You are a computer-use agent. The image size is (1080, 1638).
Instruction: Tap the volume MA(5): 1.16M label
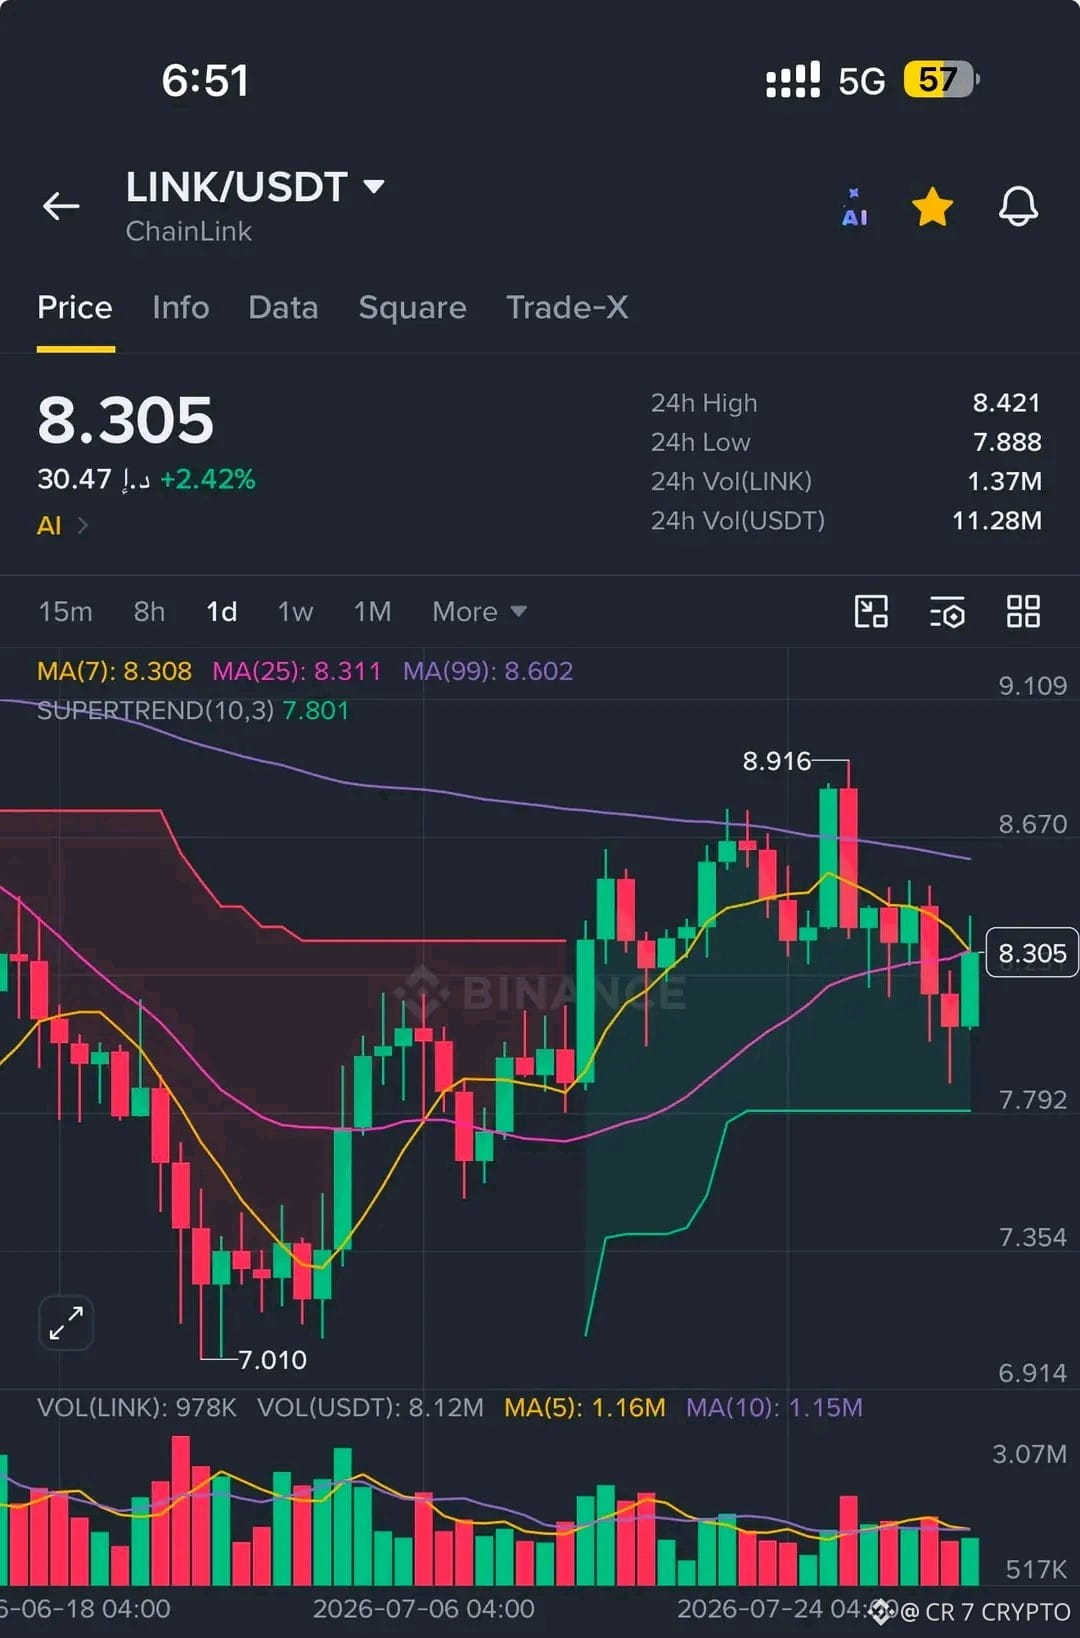point(585,1408)
